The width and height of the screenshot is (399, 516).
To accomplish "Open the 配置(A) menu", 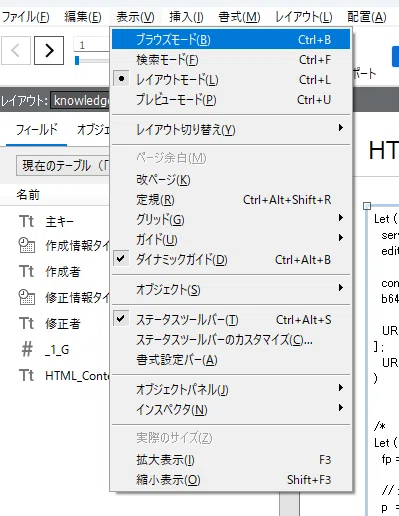I will coord(367,17).
